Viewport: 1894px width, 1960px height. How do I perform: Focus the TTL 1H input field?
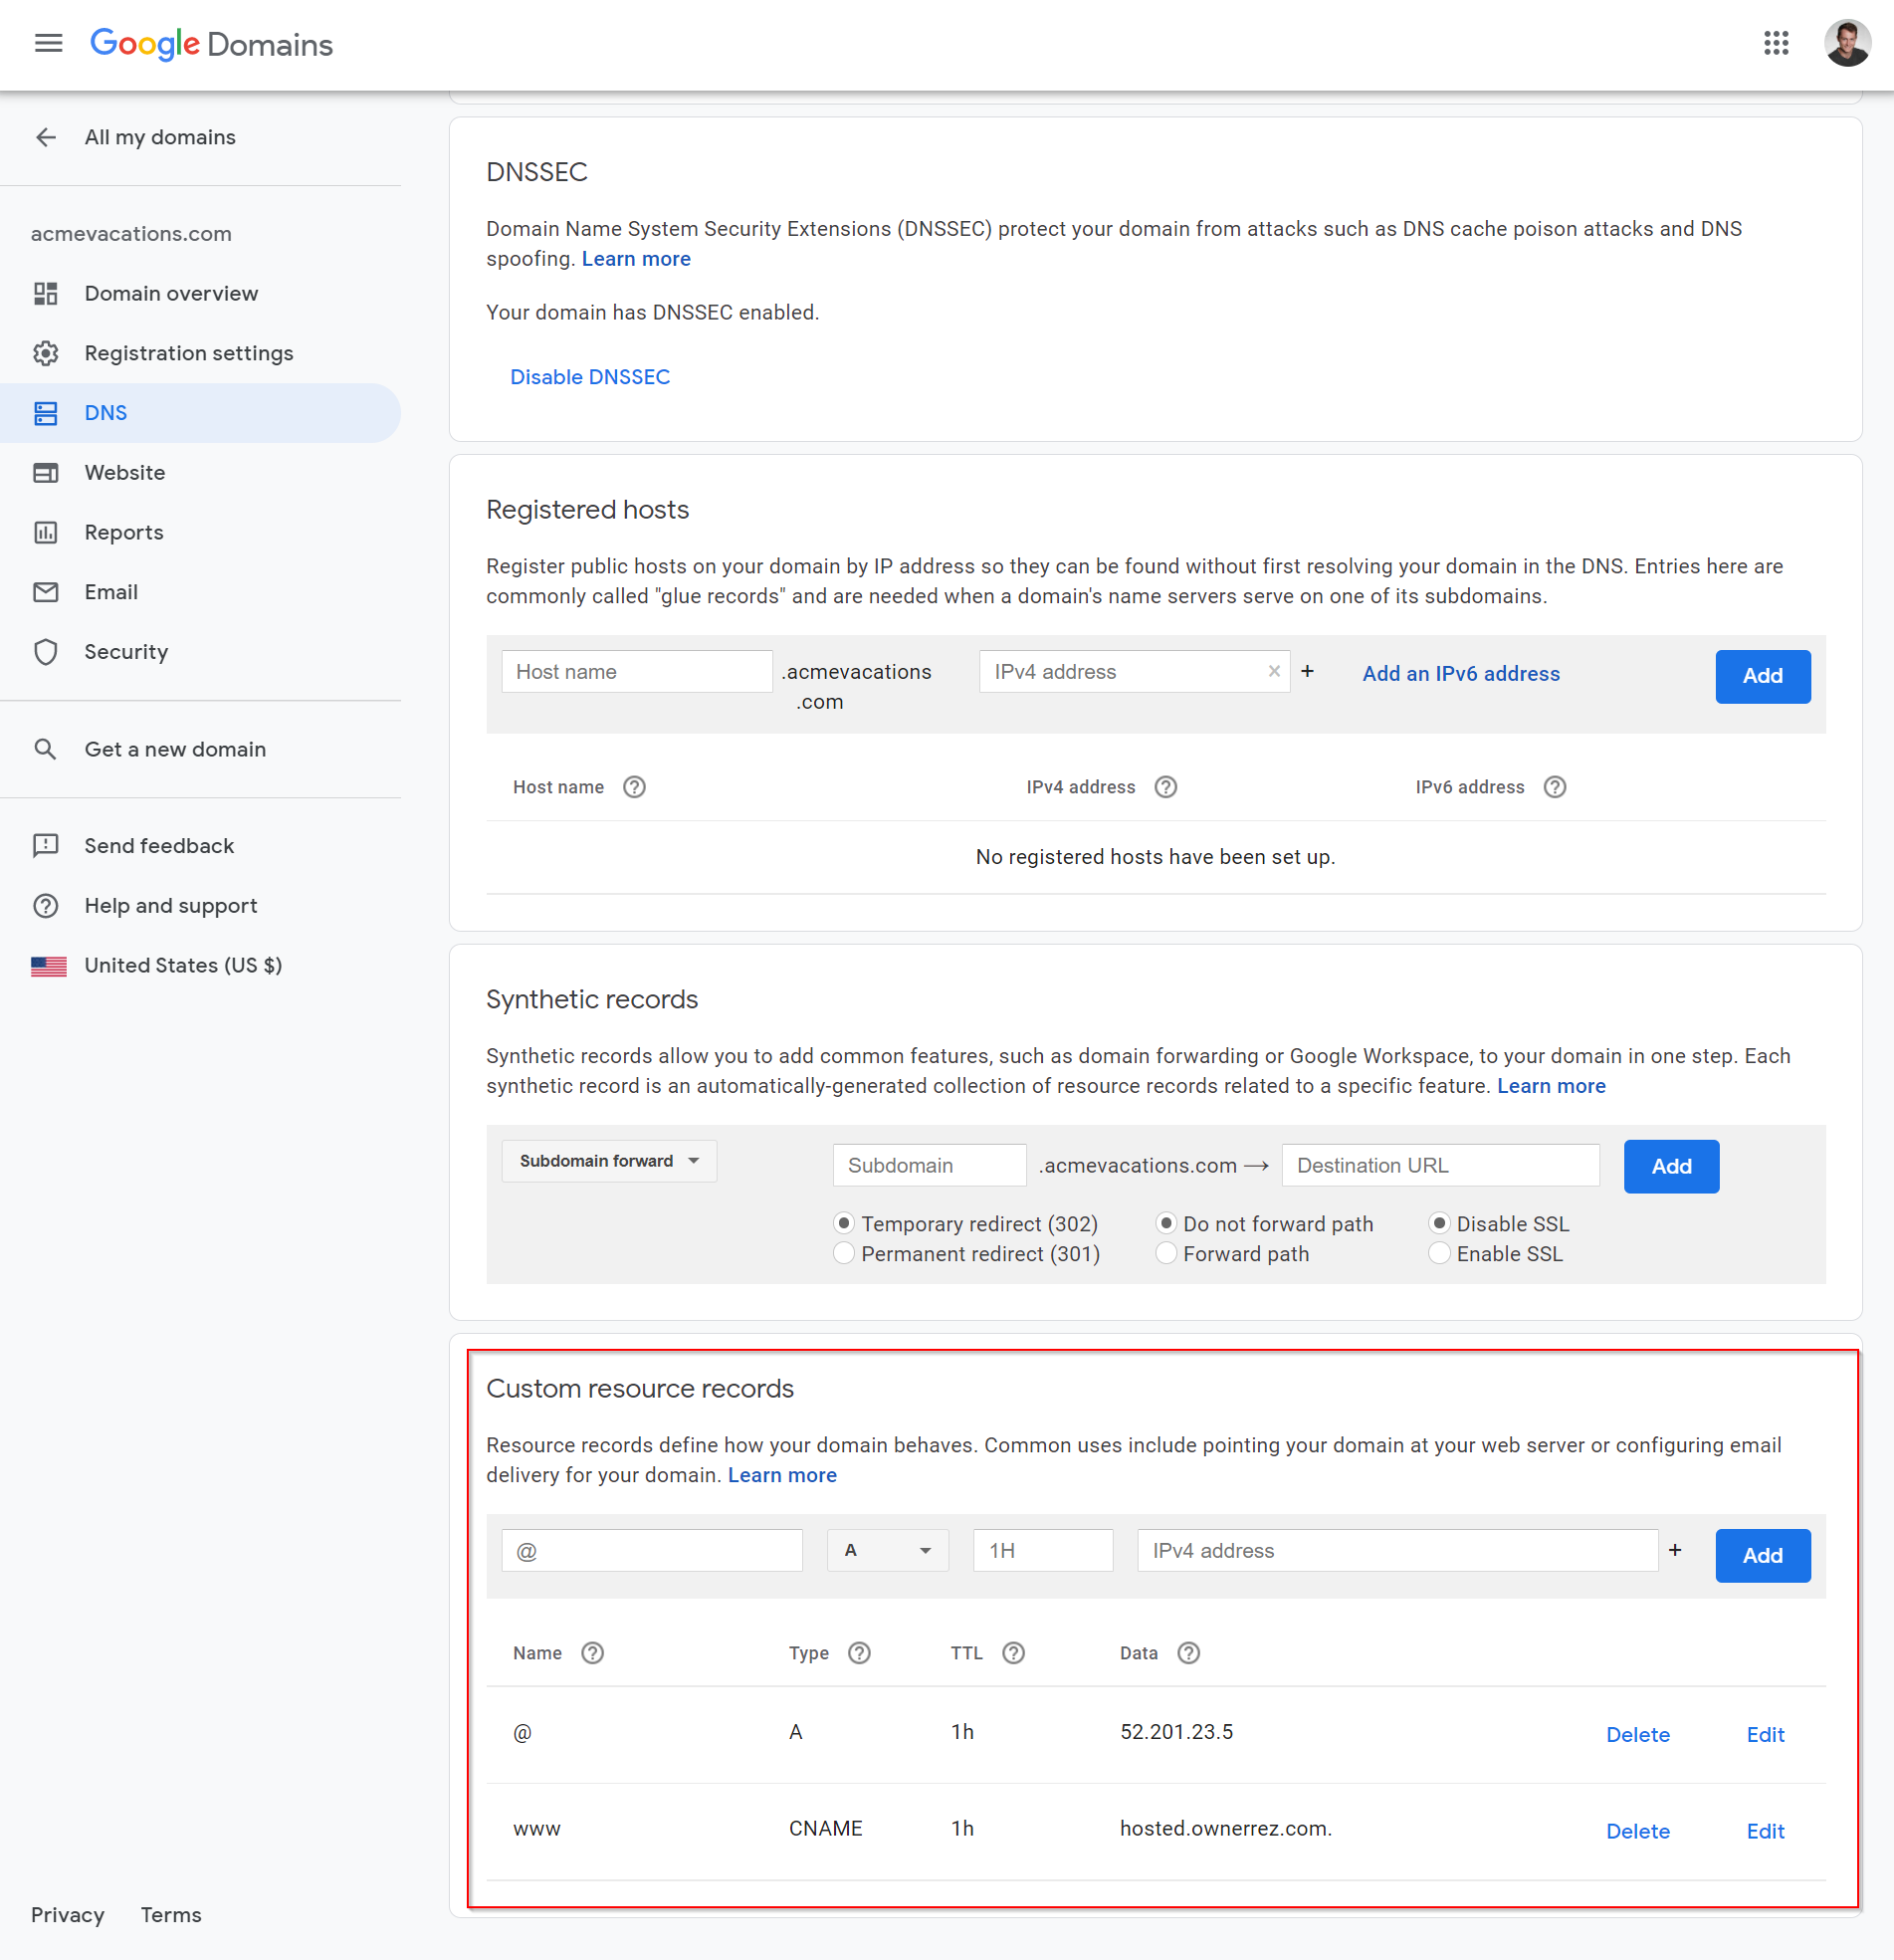click(1043, 1550)
